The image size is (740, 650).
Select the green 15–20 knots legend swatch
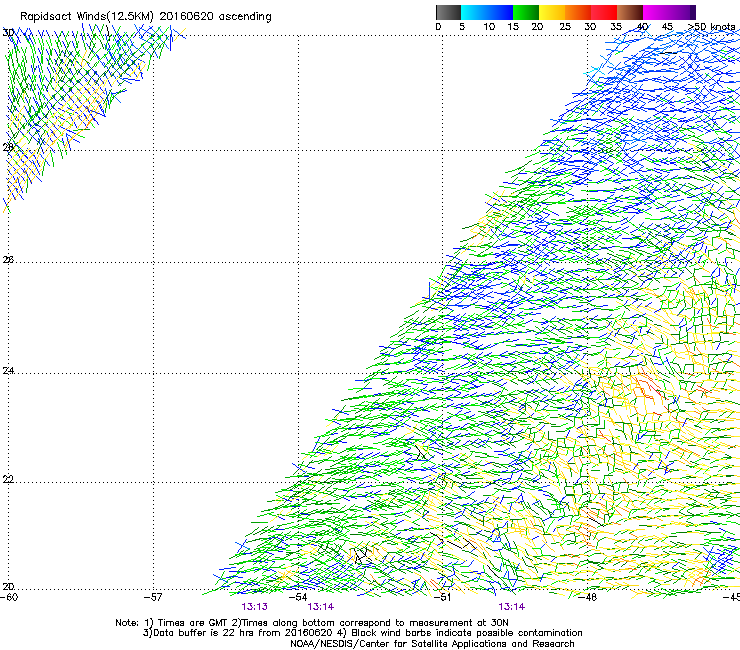click(526, 12)
